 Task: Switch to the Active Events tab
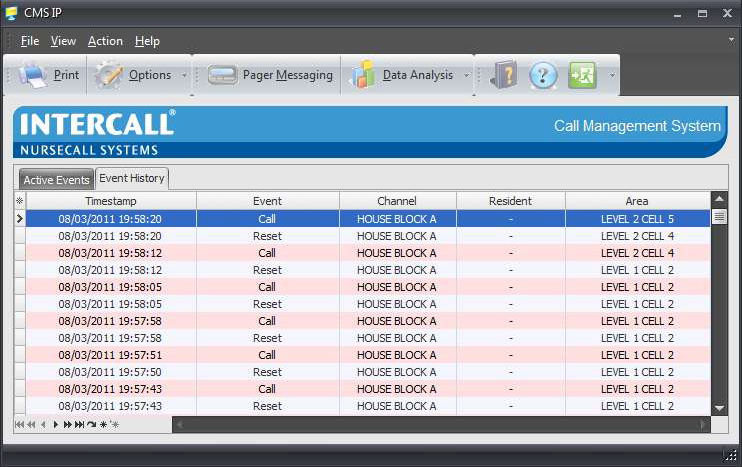(x=57, y=180)
